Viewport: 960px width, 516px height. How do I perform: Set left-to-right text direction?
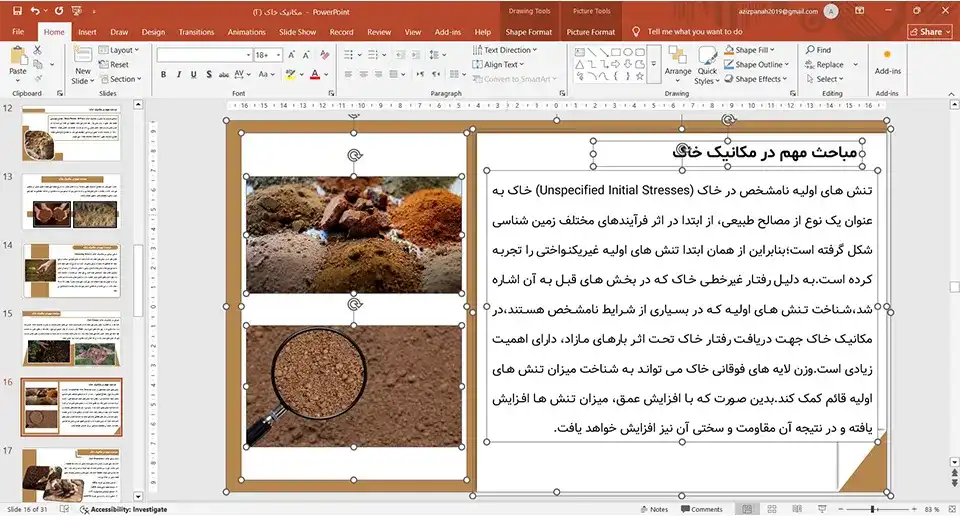tap(420, 74)
